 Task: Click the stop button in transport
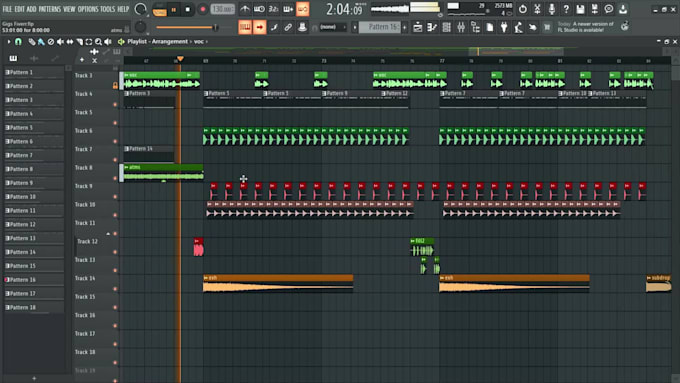click(x=187, y=10)
